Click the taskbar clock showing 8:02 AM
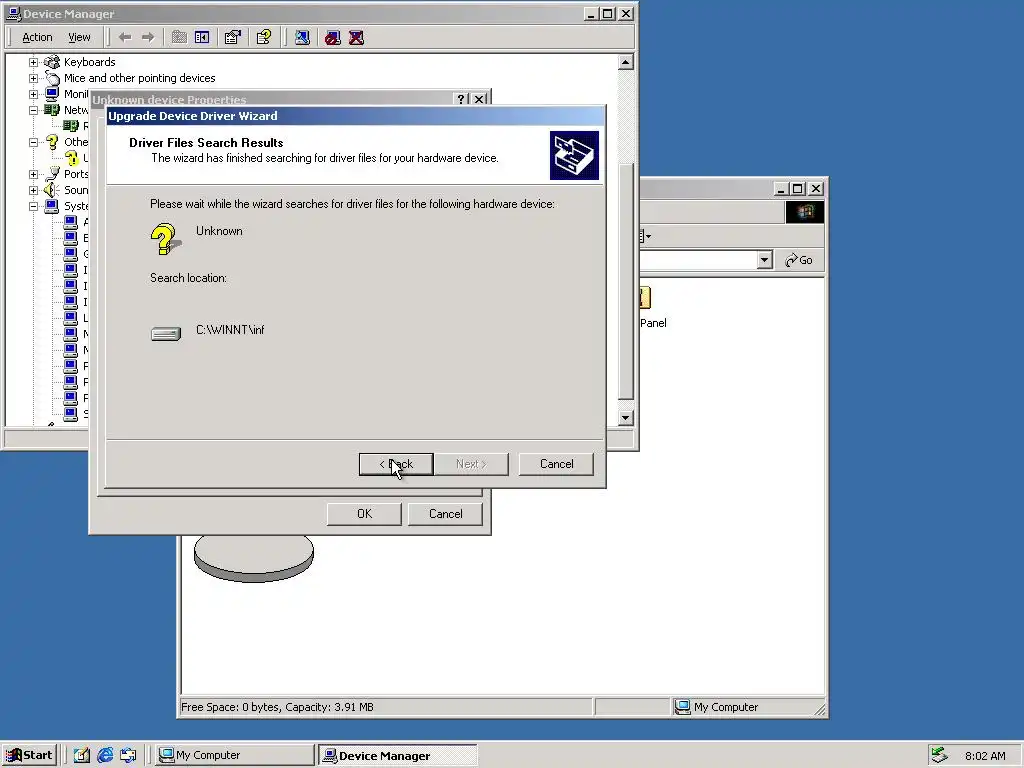 click(985, 756)
